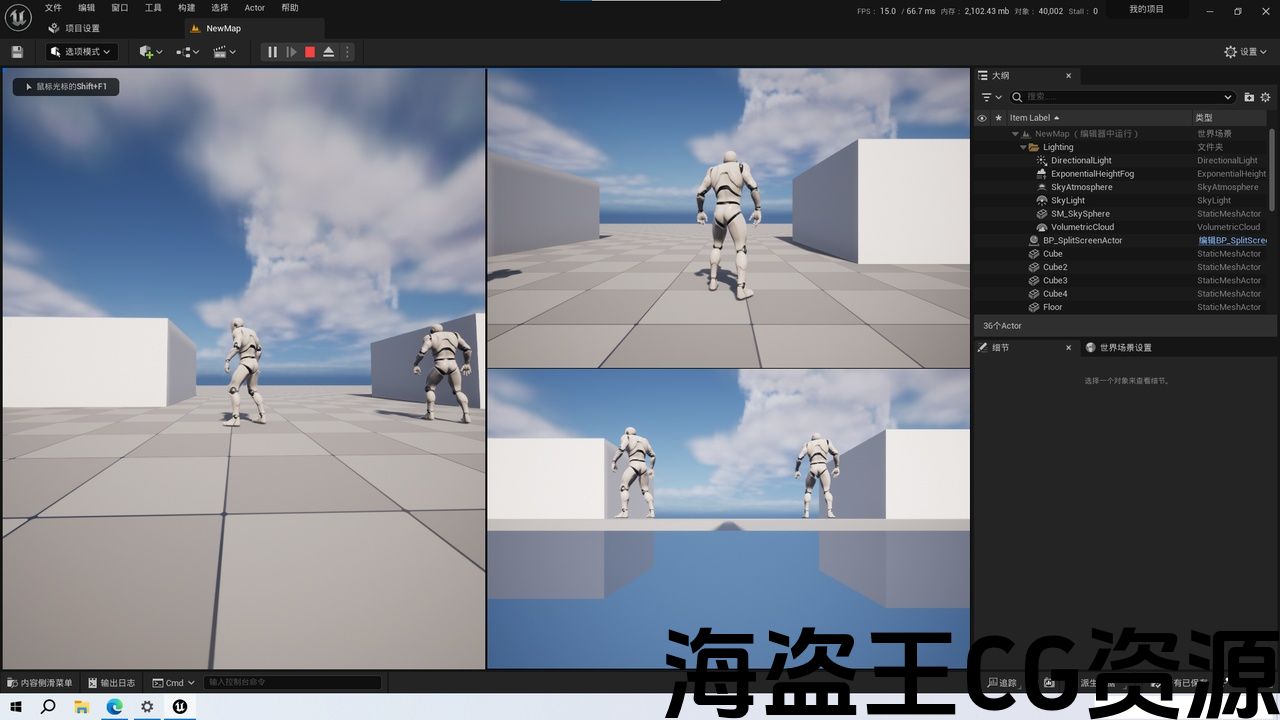Click the console command input field
This screenshot has width=1280, height=720.
click(x=293, y=683)
